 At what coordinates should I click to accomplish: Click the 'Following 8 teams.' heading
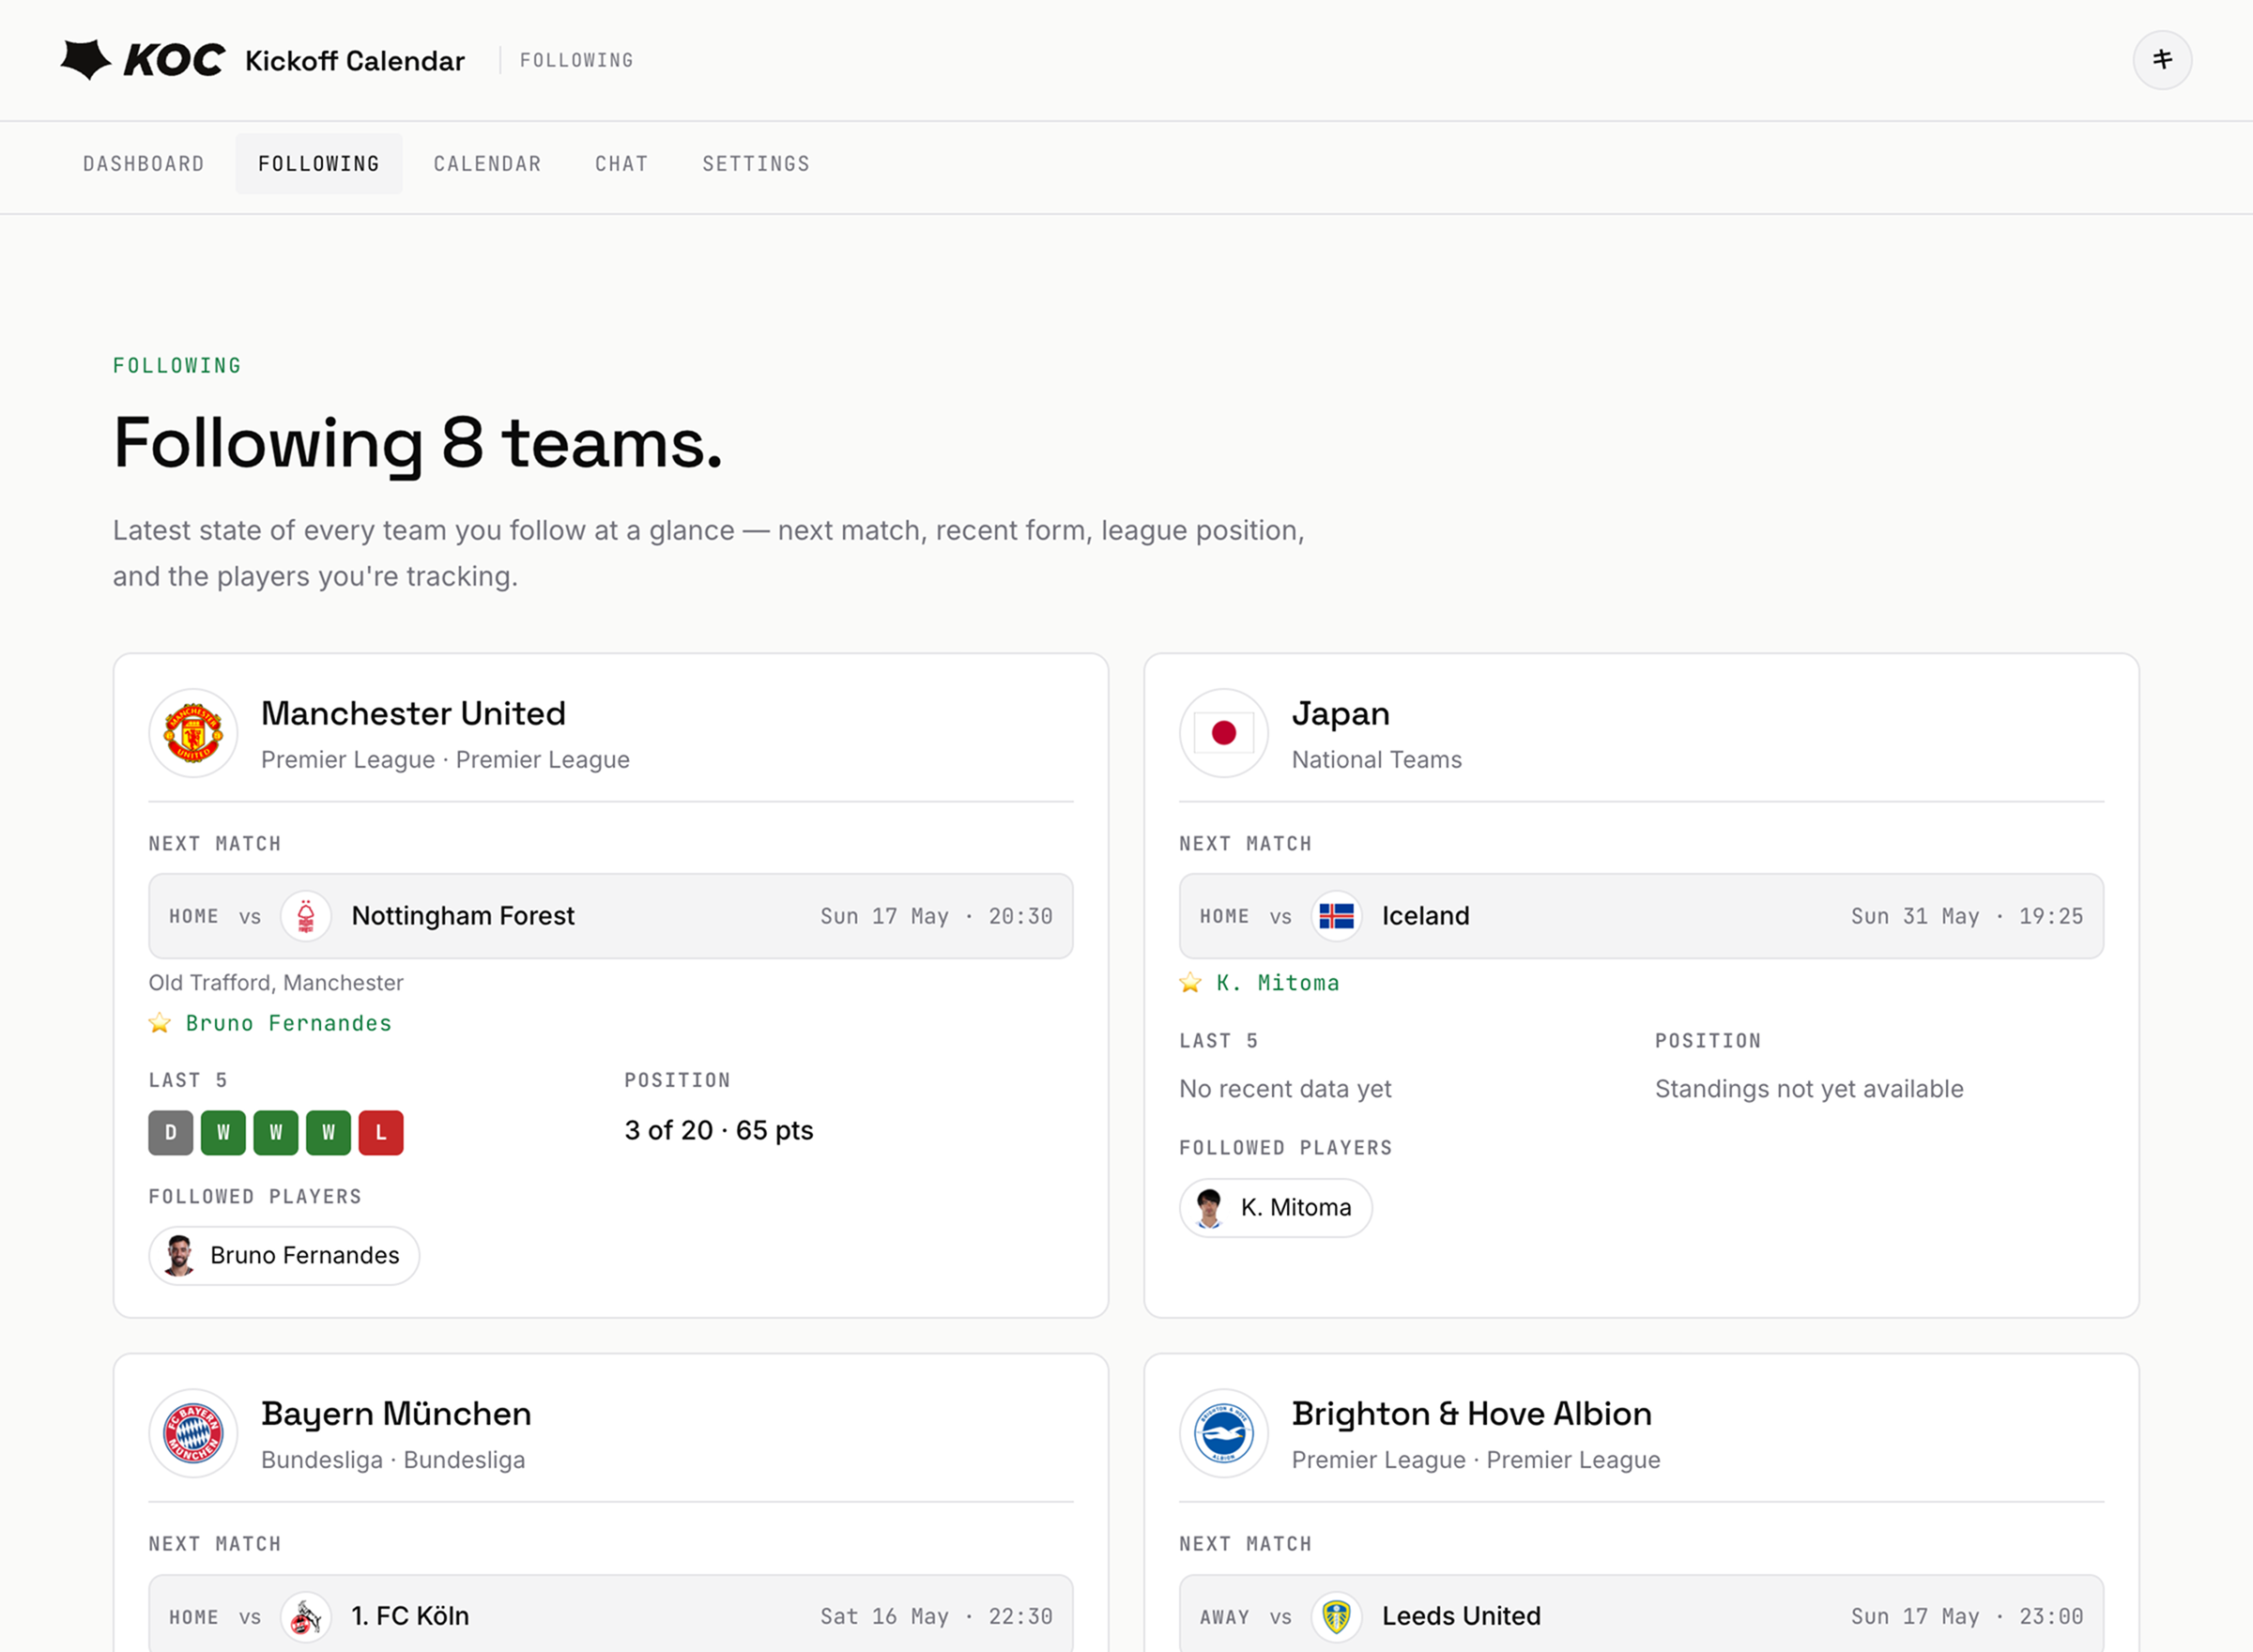(x=418, y=445)
